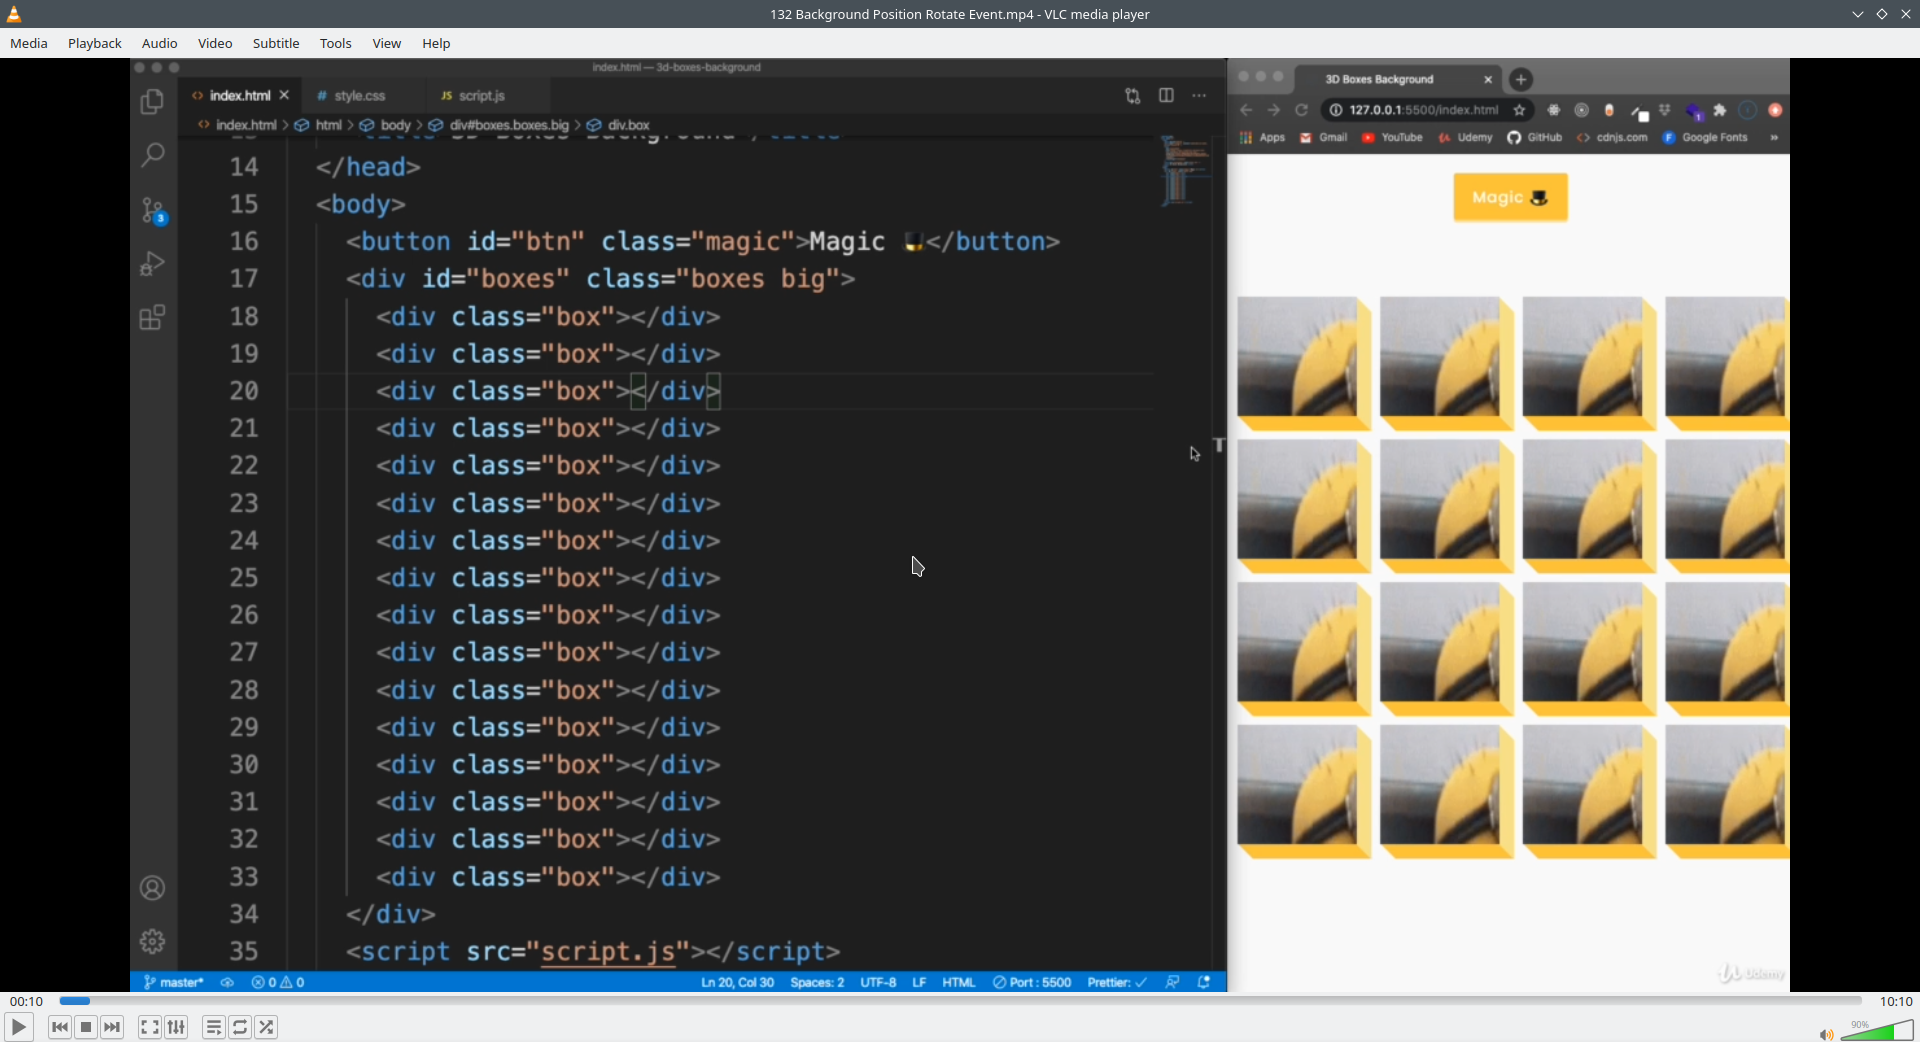
Task: Open the Spaces: 2 indentation selector
Action: [817, 982]
